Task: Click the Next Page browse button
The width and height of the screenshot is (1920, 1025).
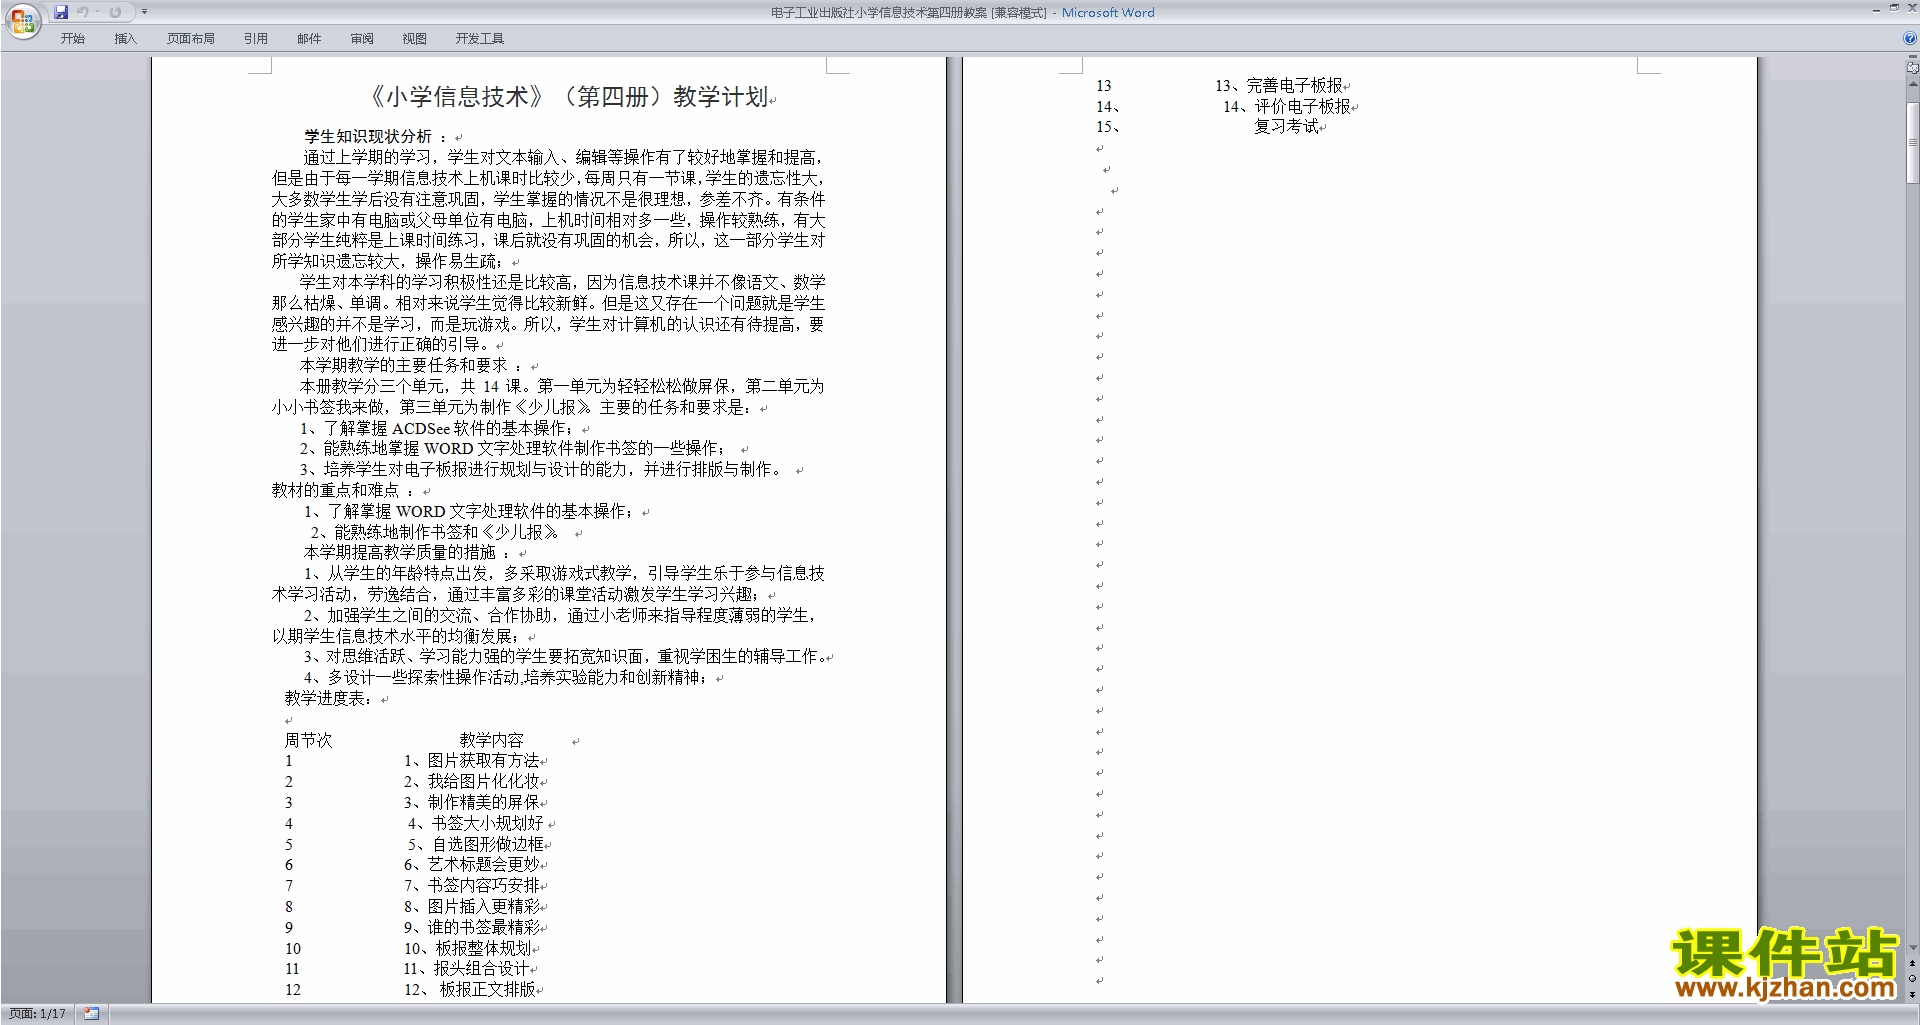Action: [x=1913, y=994]
